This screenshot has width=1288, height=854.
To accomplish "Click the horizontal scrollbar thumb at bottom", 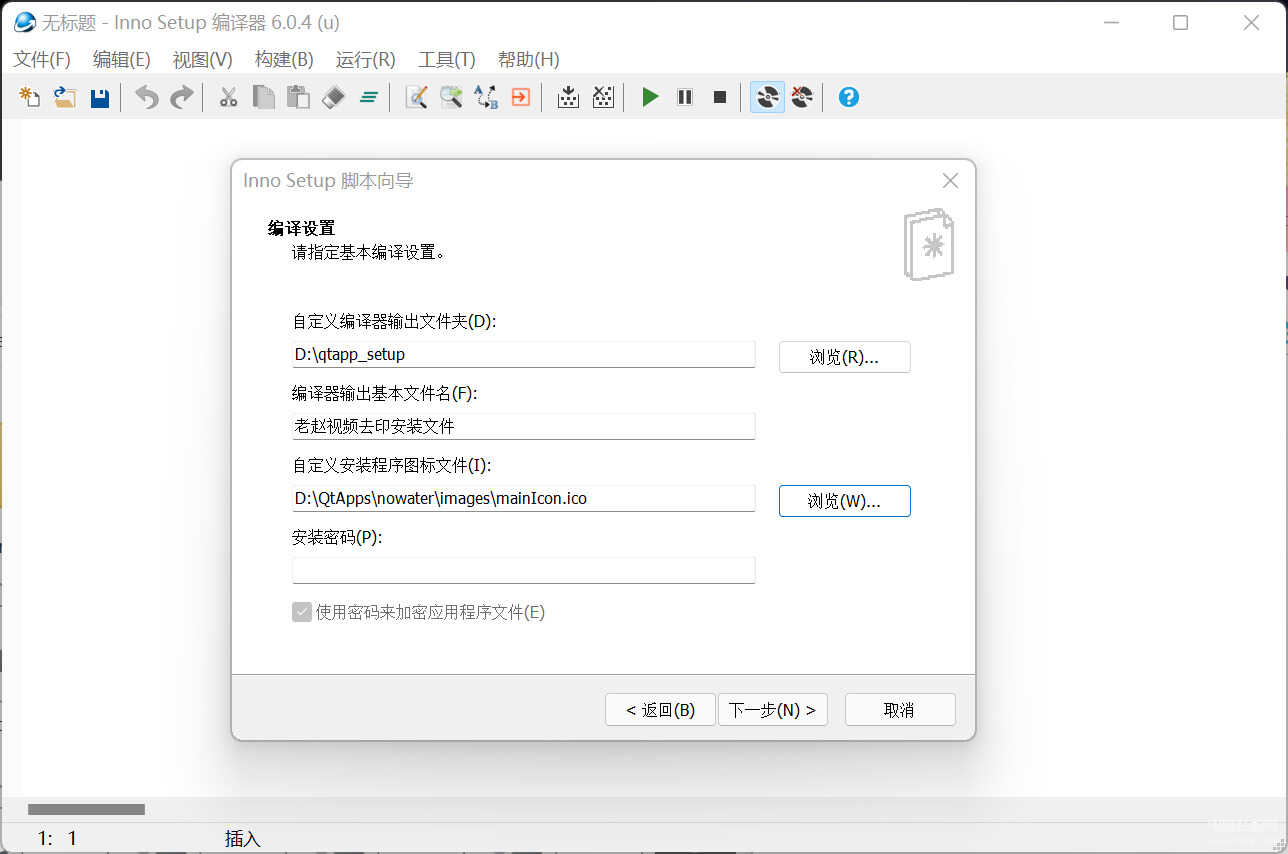I will (86, 809).
